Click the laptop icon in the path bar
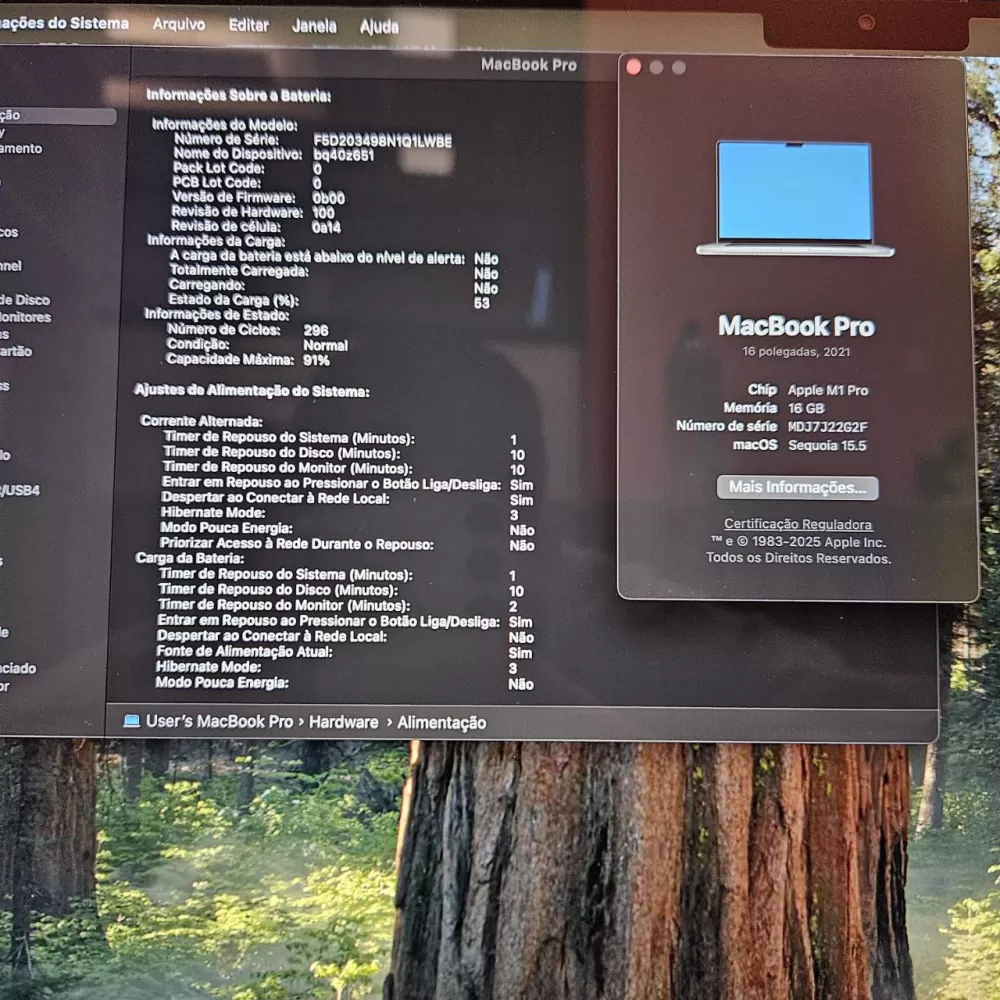This screenshot has height=1000, width=1000. coord(131,721)
